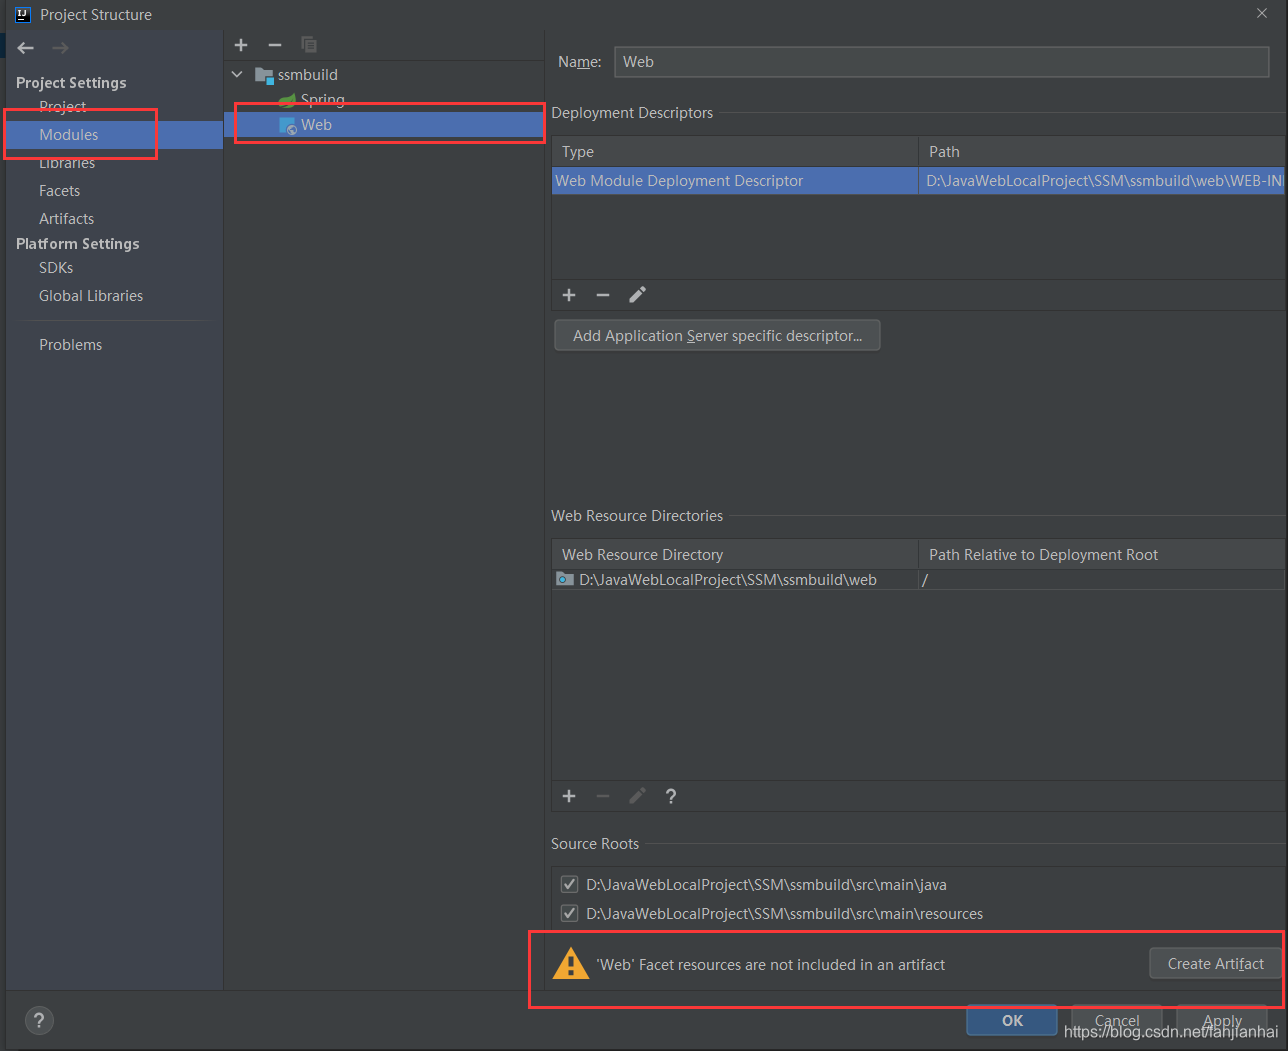Open Libraries settings section
This screenshot has height=1051, width=1288.
pyautogui.click(x=67, y=163)
